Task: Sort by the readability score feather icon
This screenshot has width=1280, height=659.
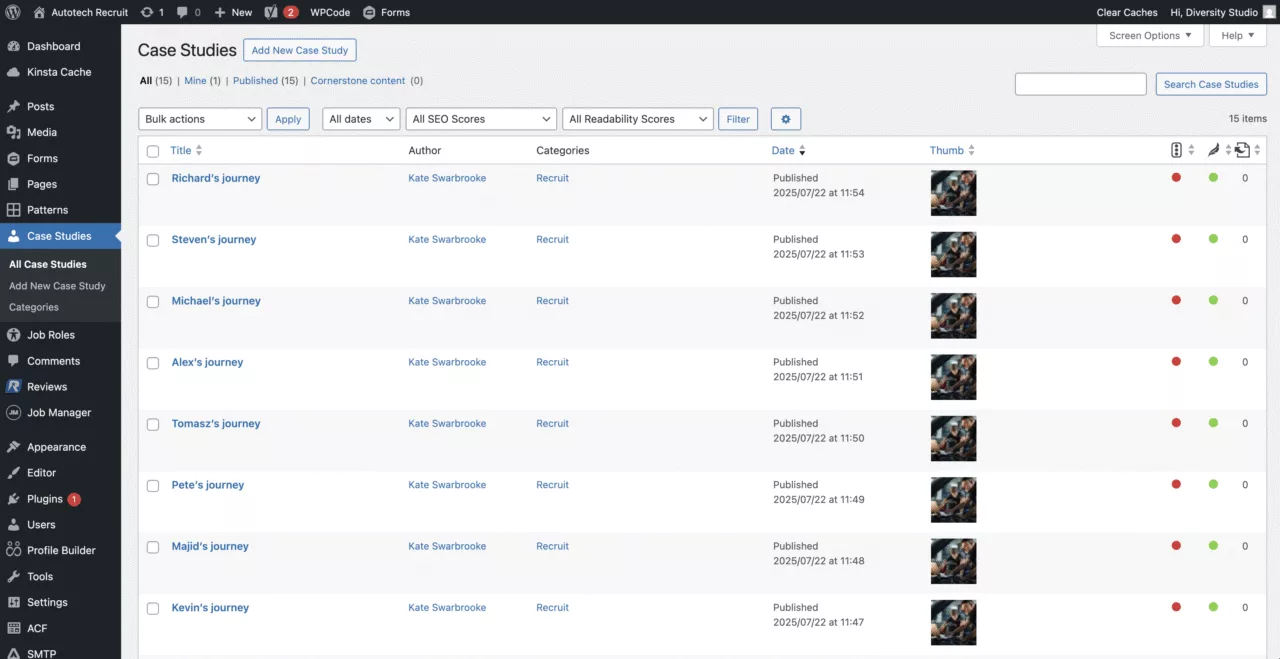Action: [x=1213, y=150]
